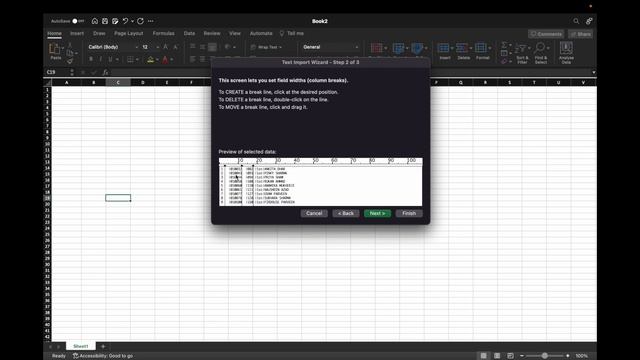Click Cancel in the Text Import Wizard
This screenshot has height=360, width=640.
[x=314, y=213]
